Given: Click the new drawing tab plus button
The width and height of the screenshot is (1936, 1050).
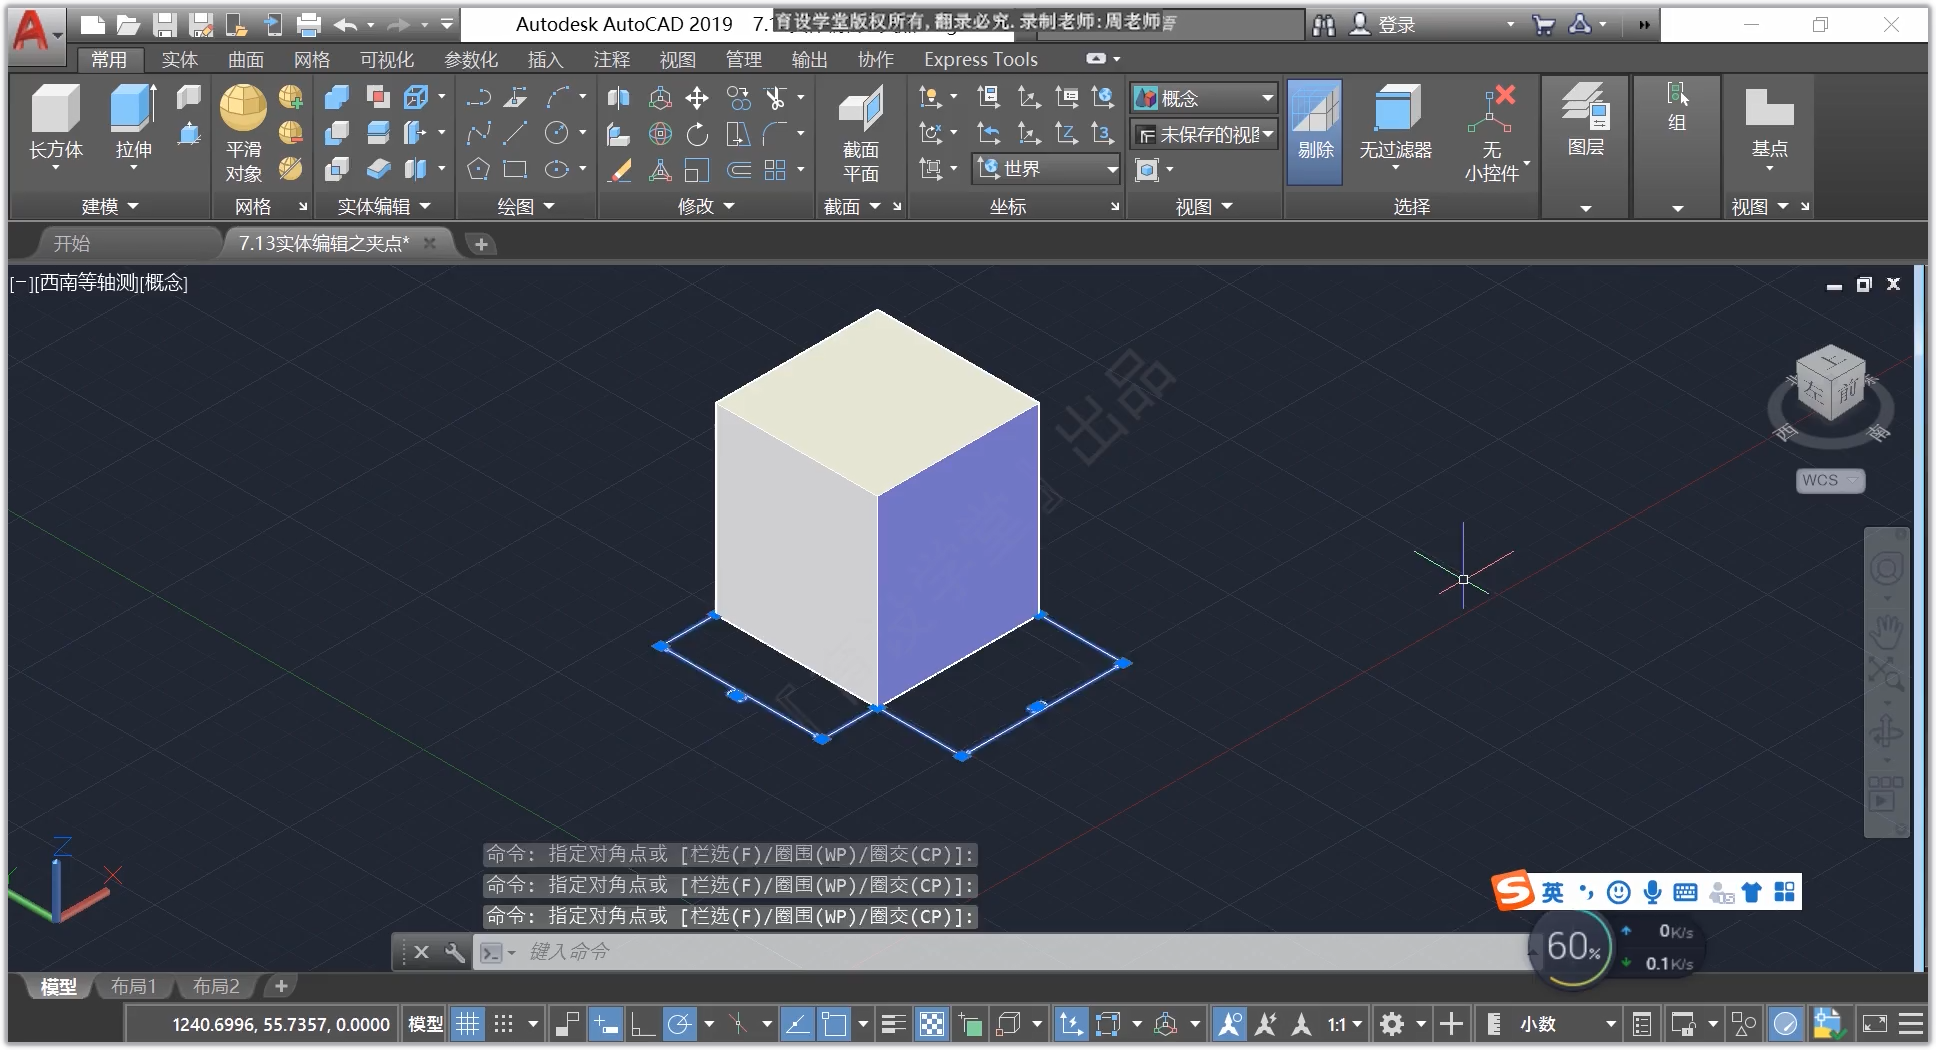Looking at the screenshot, I should click(x=481, y=244).
